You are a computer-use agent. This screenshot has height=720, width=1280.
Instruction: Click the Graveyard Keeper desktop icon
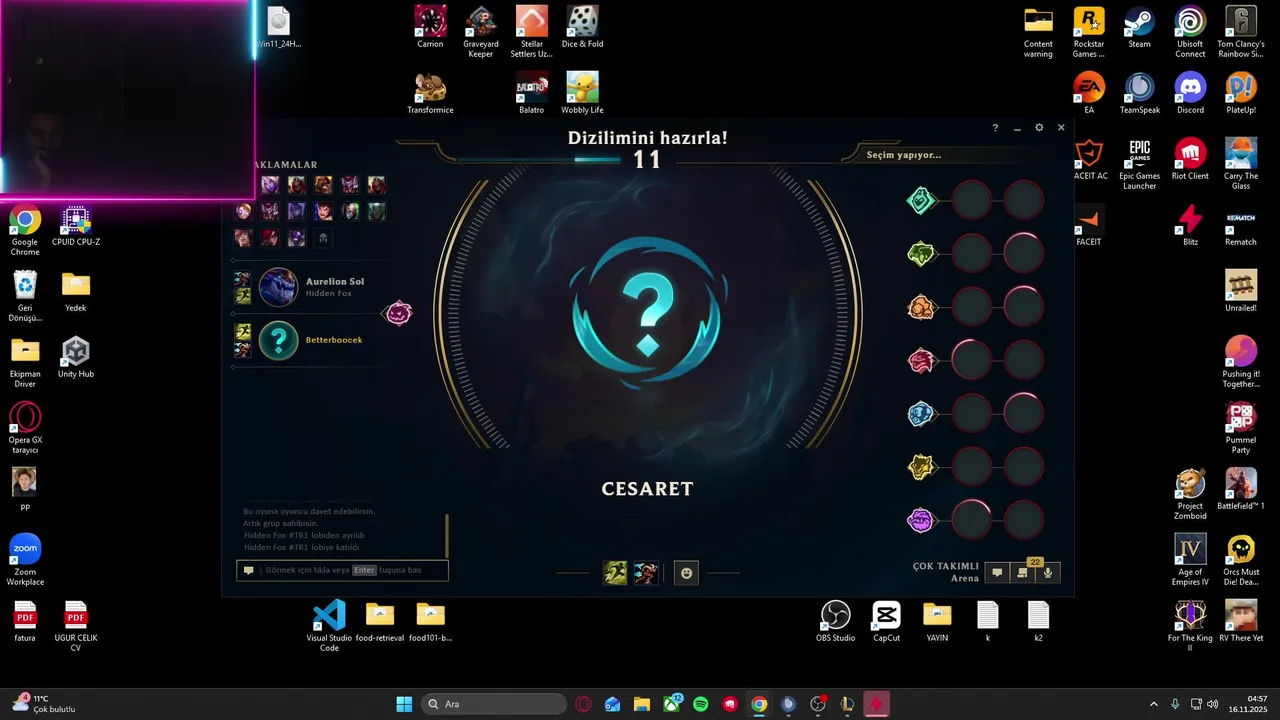click(481, 31)
